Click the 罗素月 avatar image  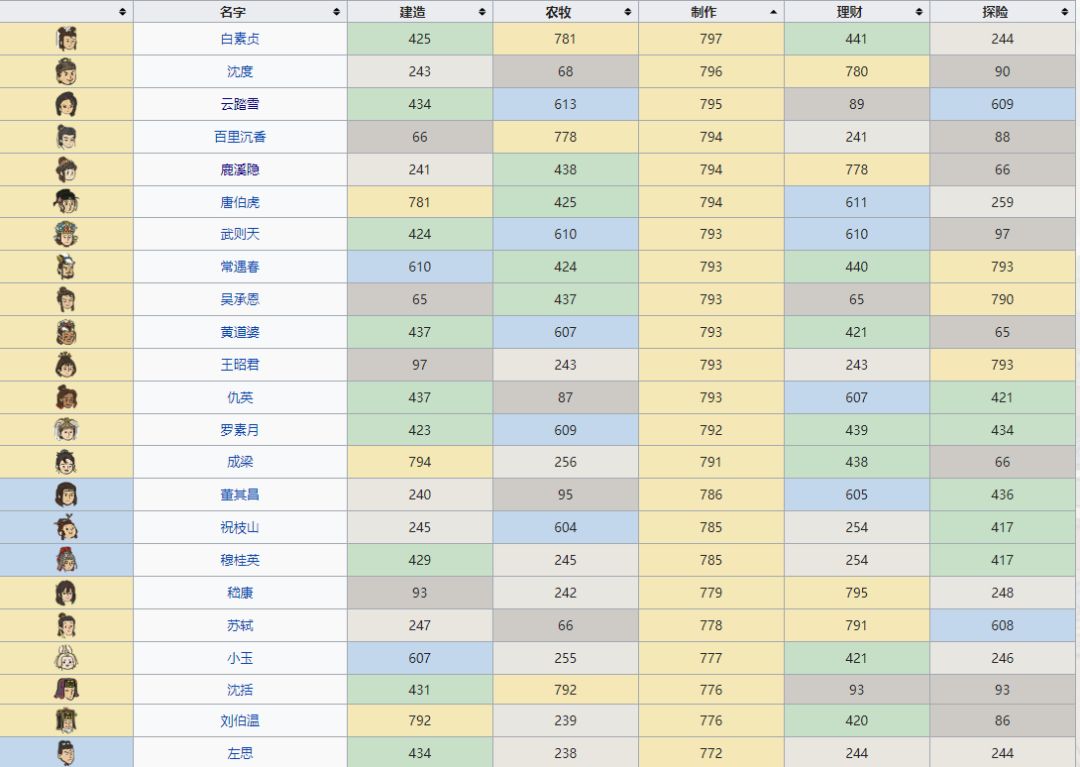67,430
